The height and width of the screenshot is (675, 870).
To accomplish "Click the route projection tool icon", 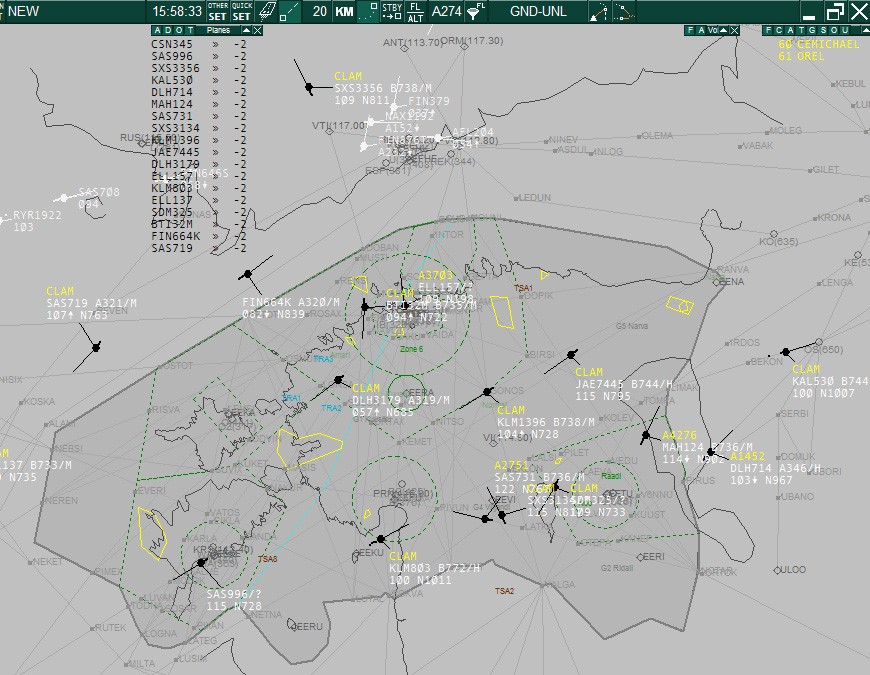I will tap(599, 12).
